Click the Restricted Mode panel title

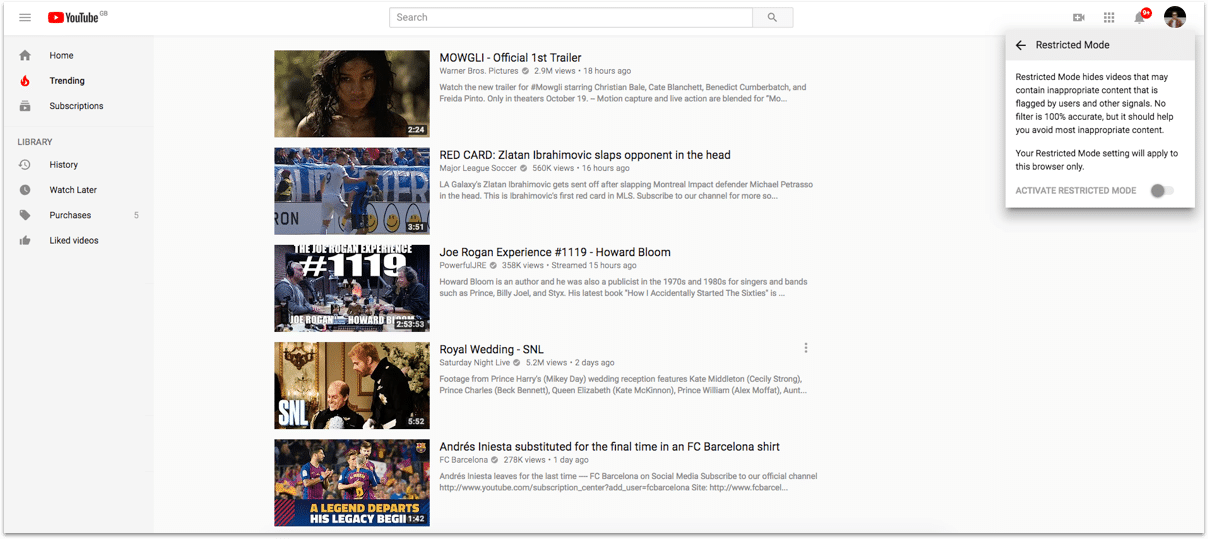point(1072,45)
